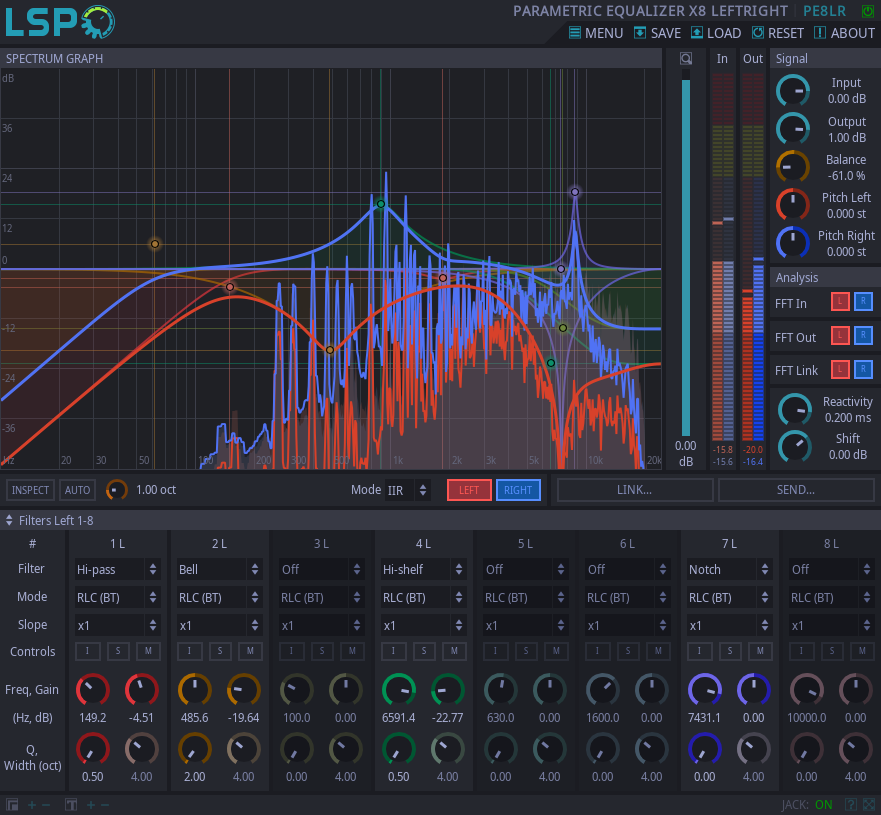Open filter 2 L type dropdown showing Bell

point(220,570)
